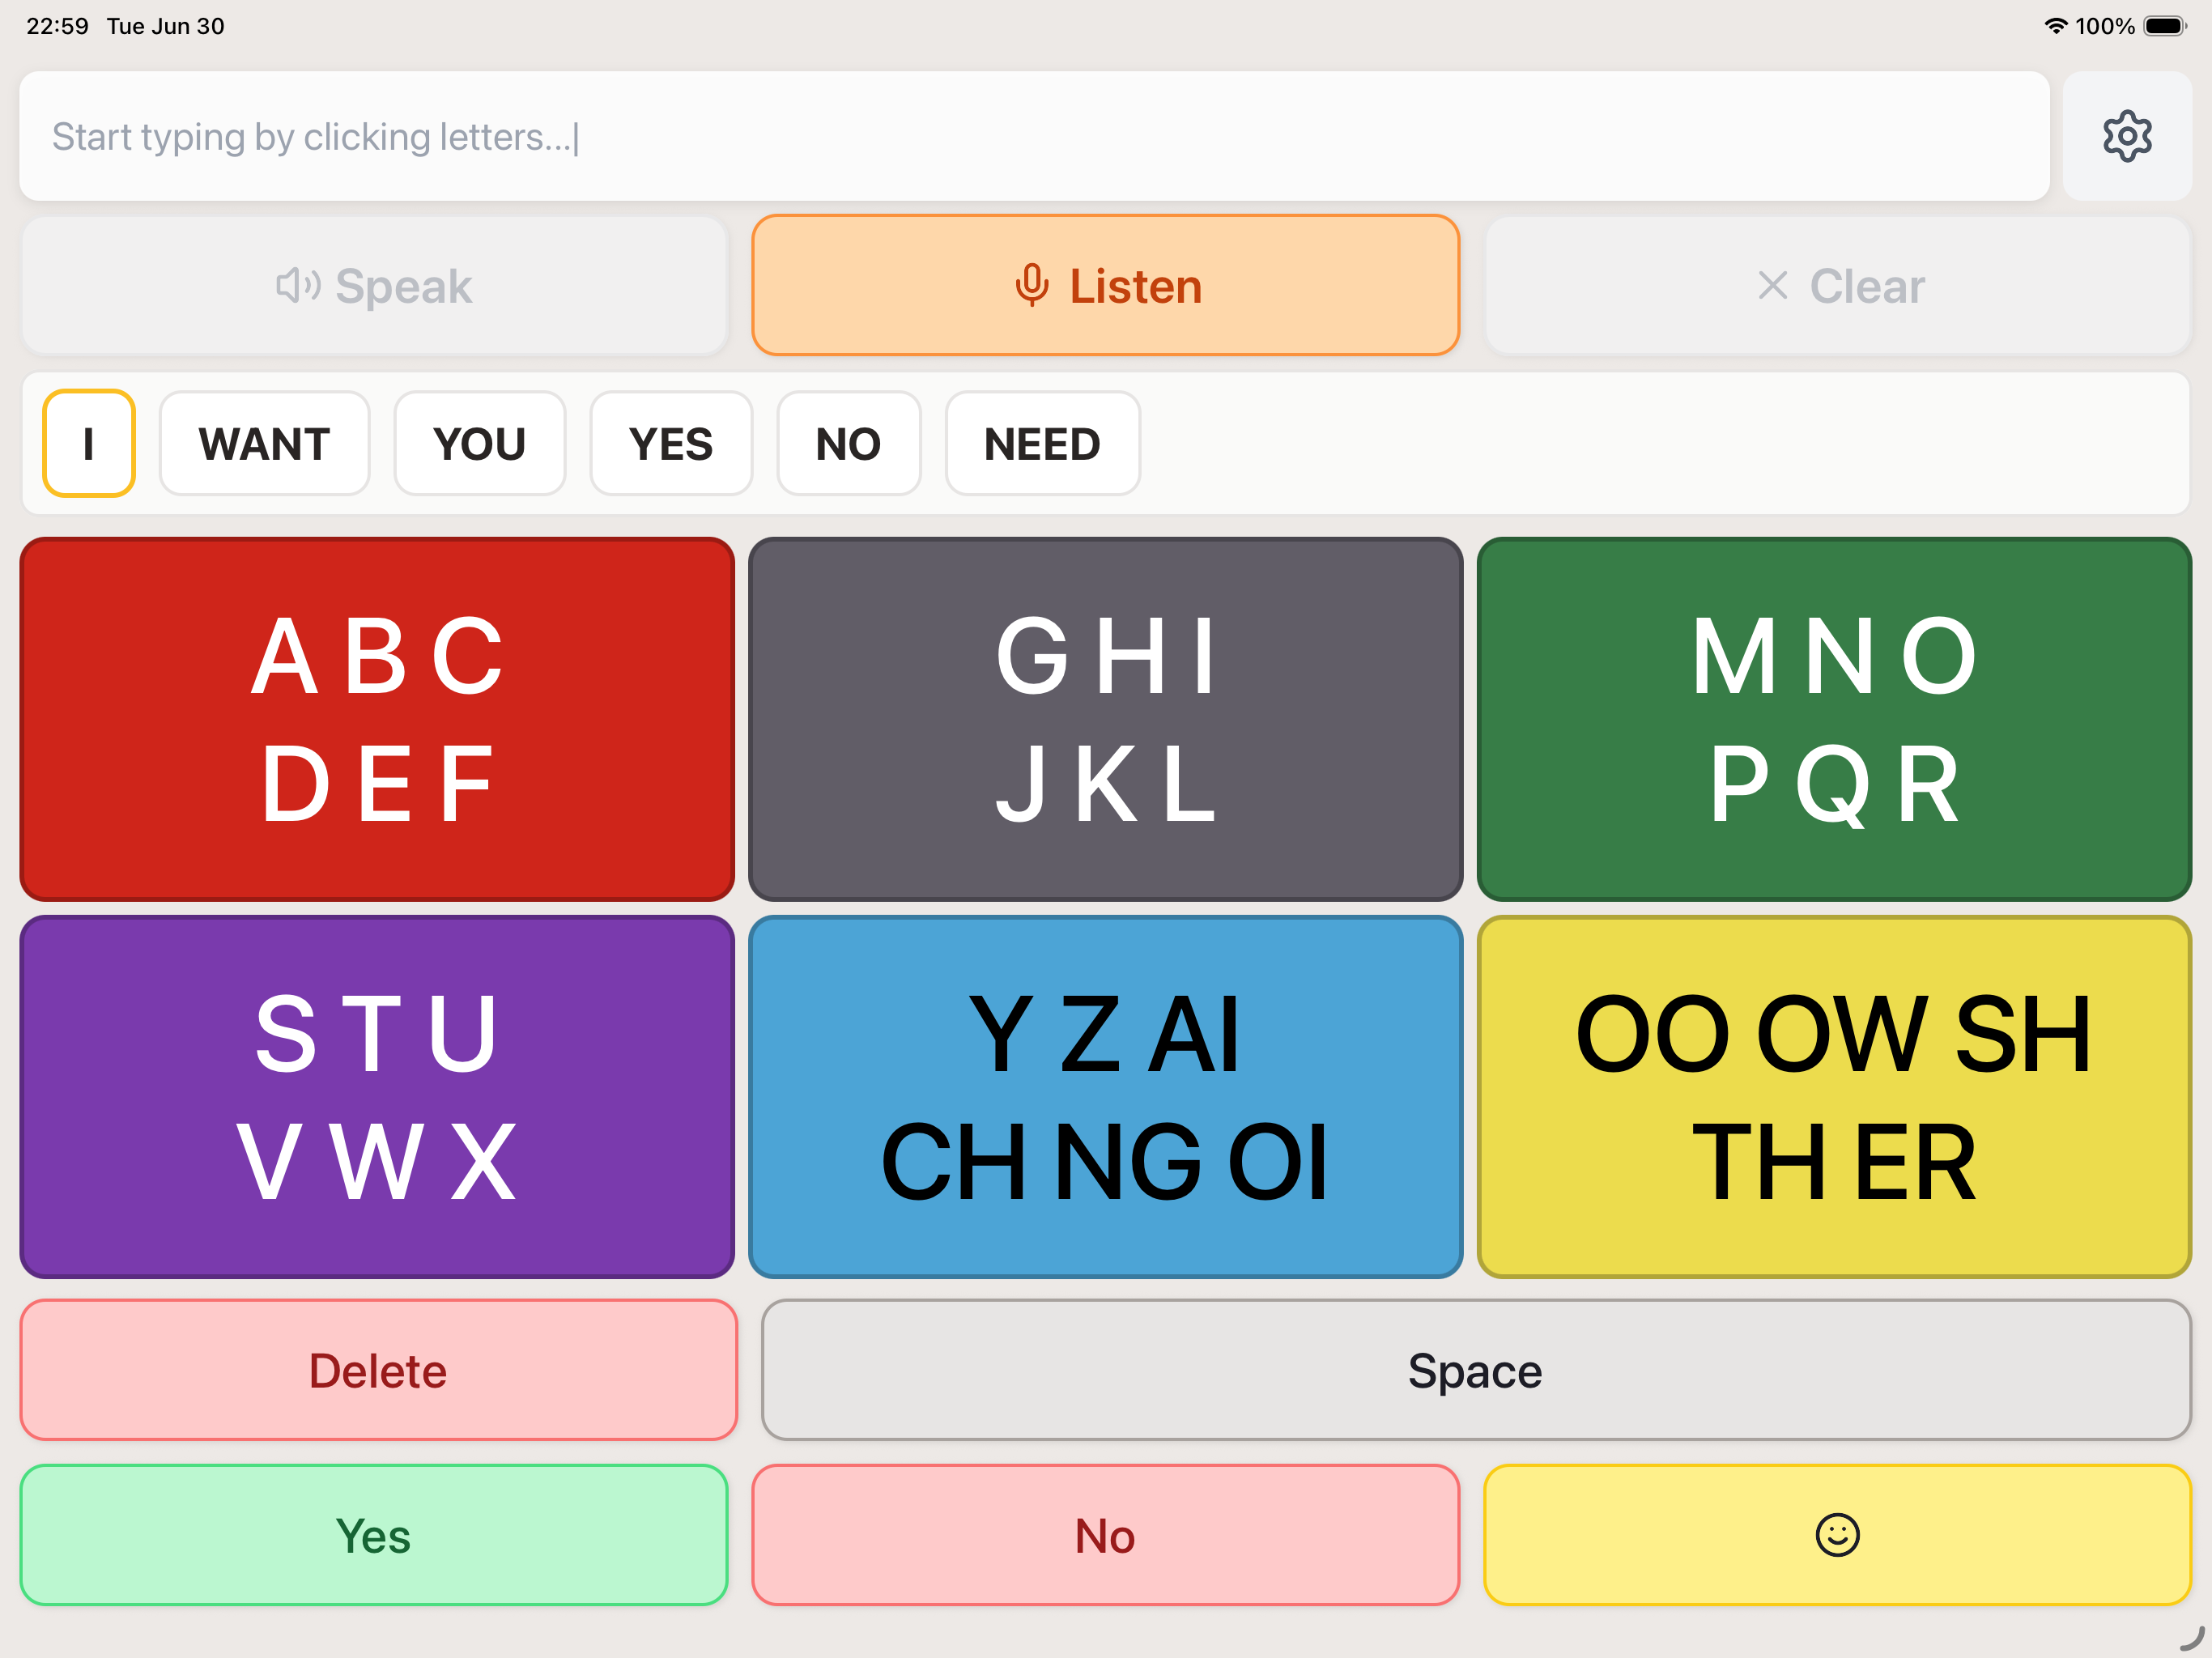
Task: Check the Wi-Fi status icon
Action: tap(2055, 26)
